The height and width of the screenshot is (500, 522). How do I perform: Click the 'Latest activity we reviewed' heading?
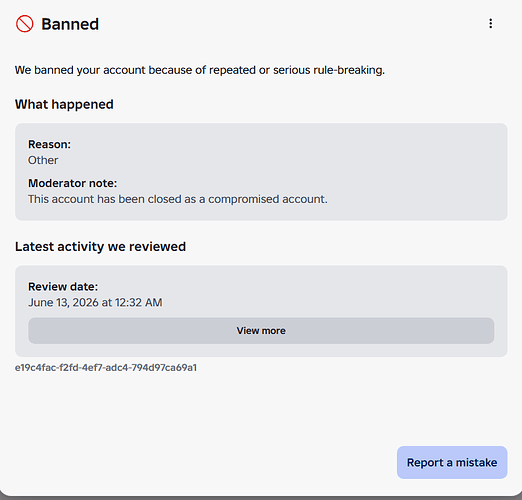coord(100,247)
